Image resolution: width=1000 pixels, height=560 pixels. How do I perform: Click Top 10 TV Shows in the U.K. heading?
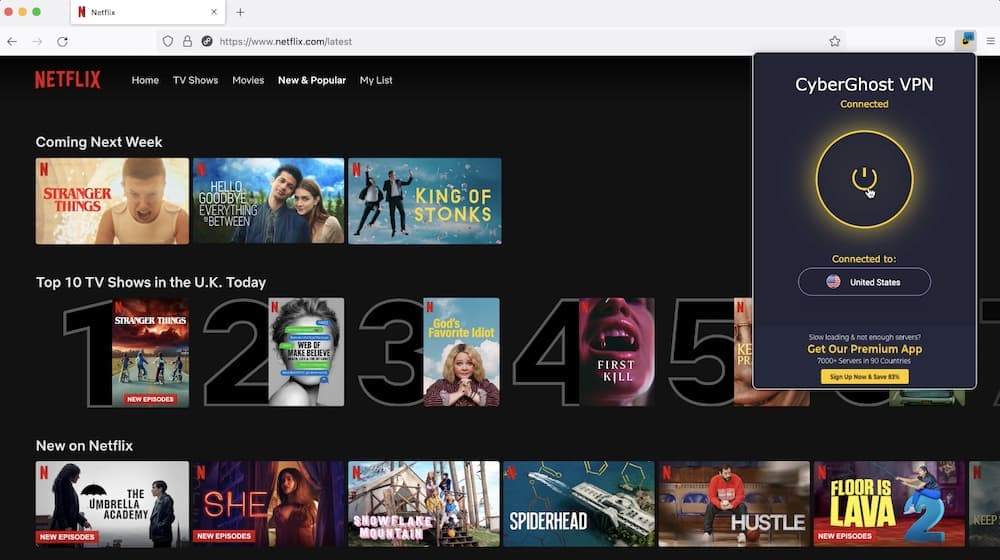point(151,283)
